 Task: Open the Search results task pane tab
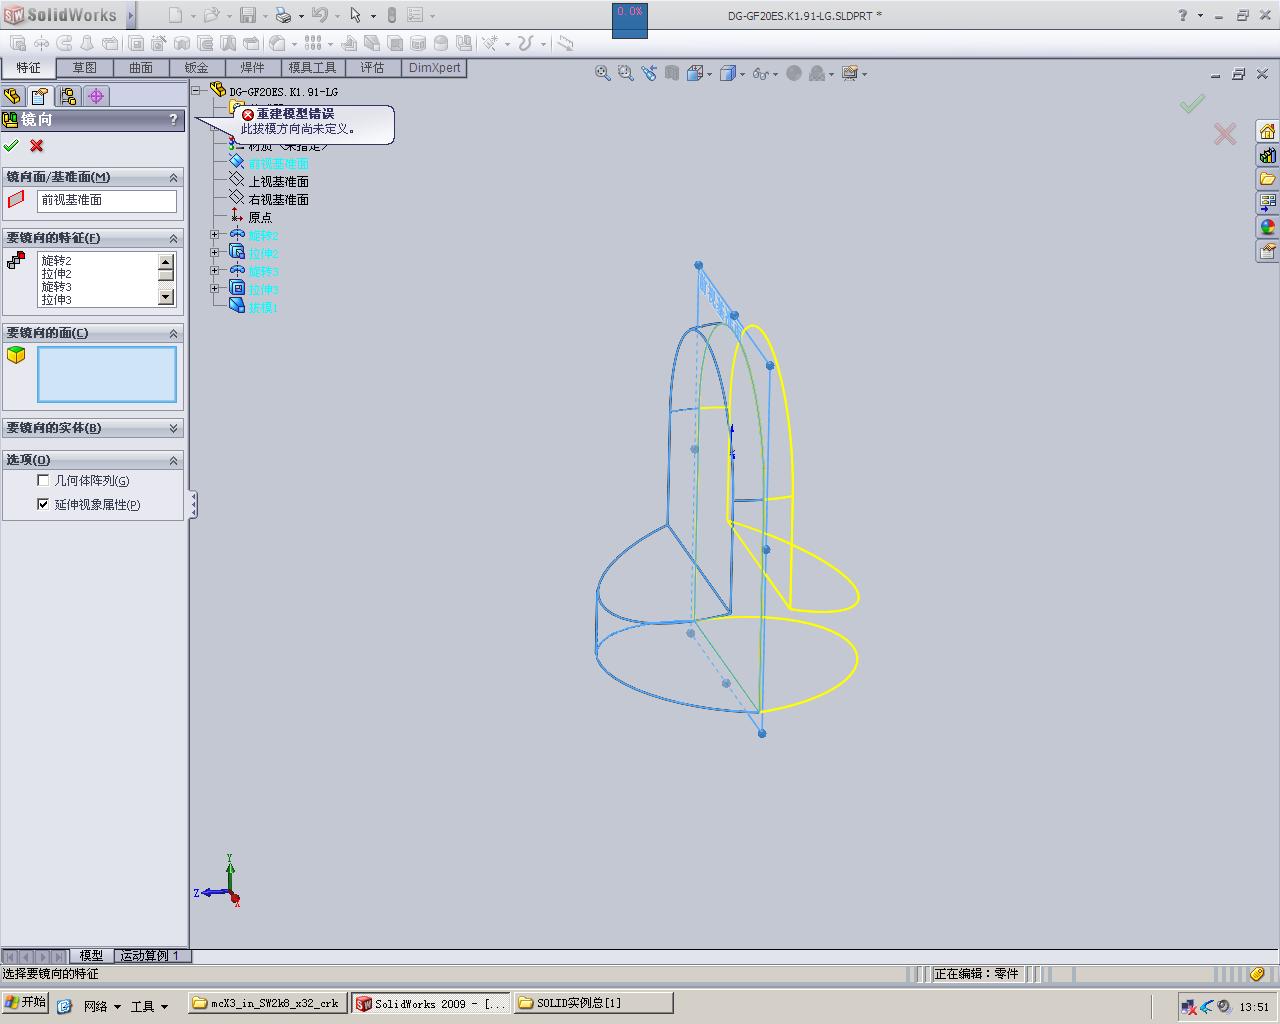click(x=1268, y=203)
